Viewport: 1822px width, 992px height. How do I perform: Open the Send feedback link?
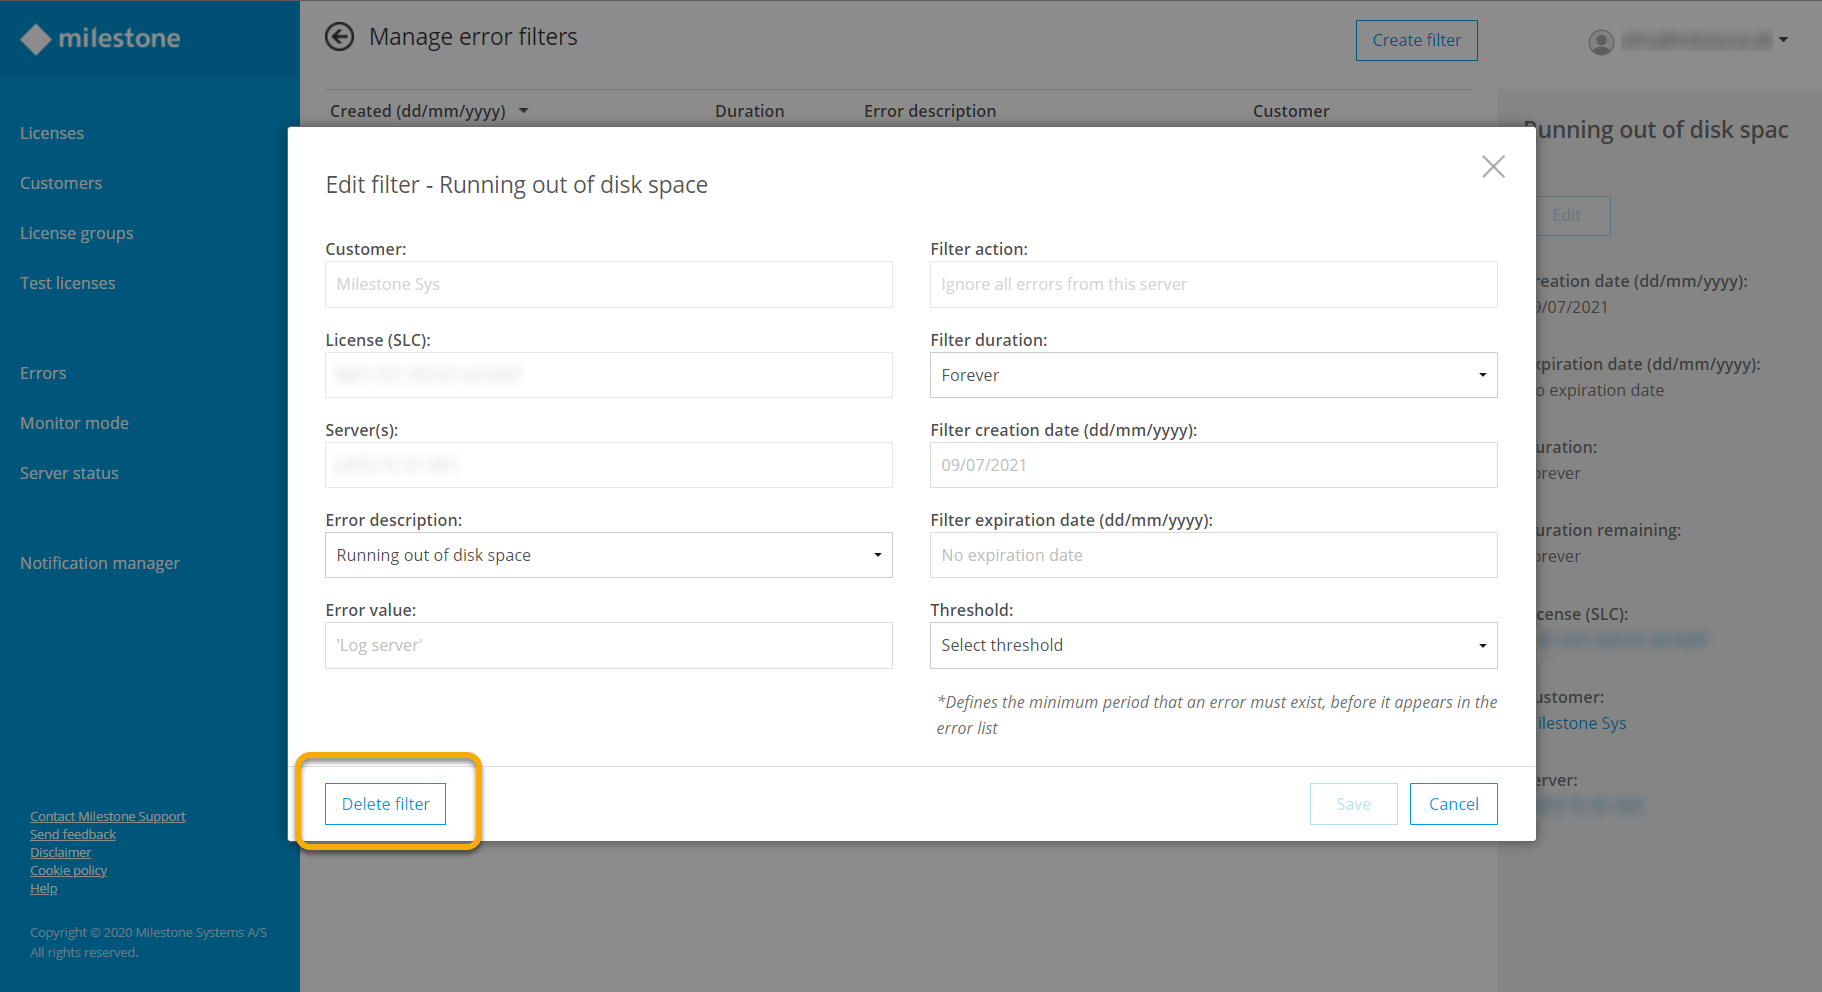point(72,834)
